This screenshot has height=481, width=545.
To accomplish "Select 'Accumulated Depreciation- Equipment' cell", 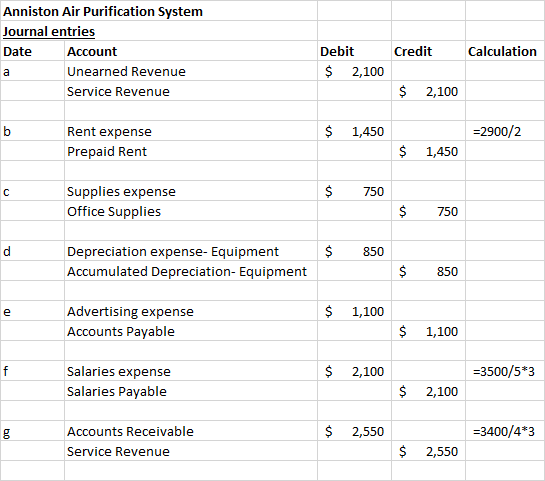I will click(191, 271).
